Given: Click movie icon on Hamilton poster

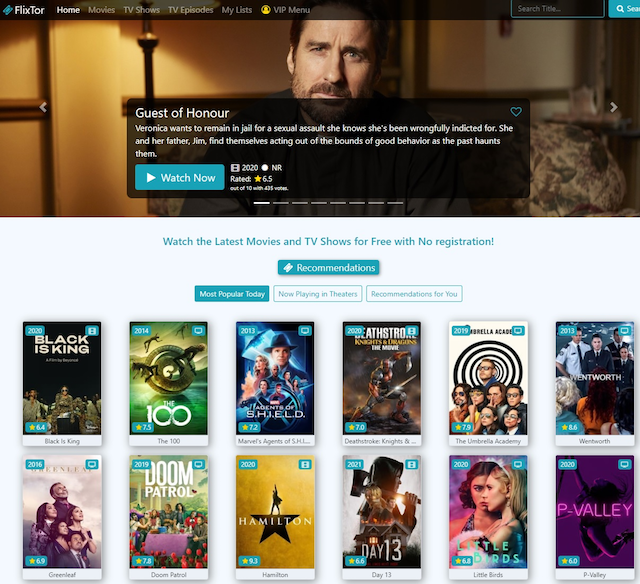Looking at the screenshot, I should click(305, 464).
